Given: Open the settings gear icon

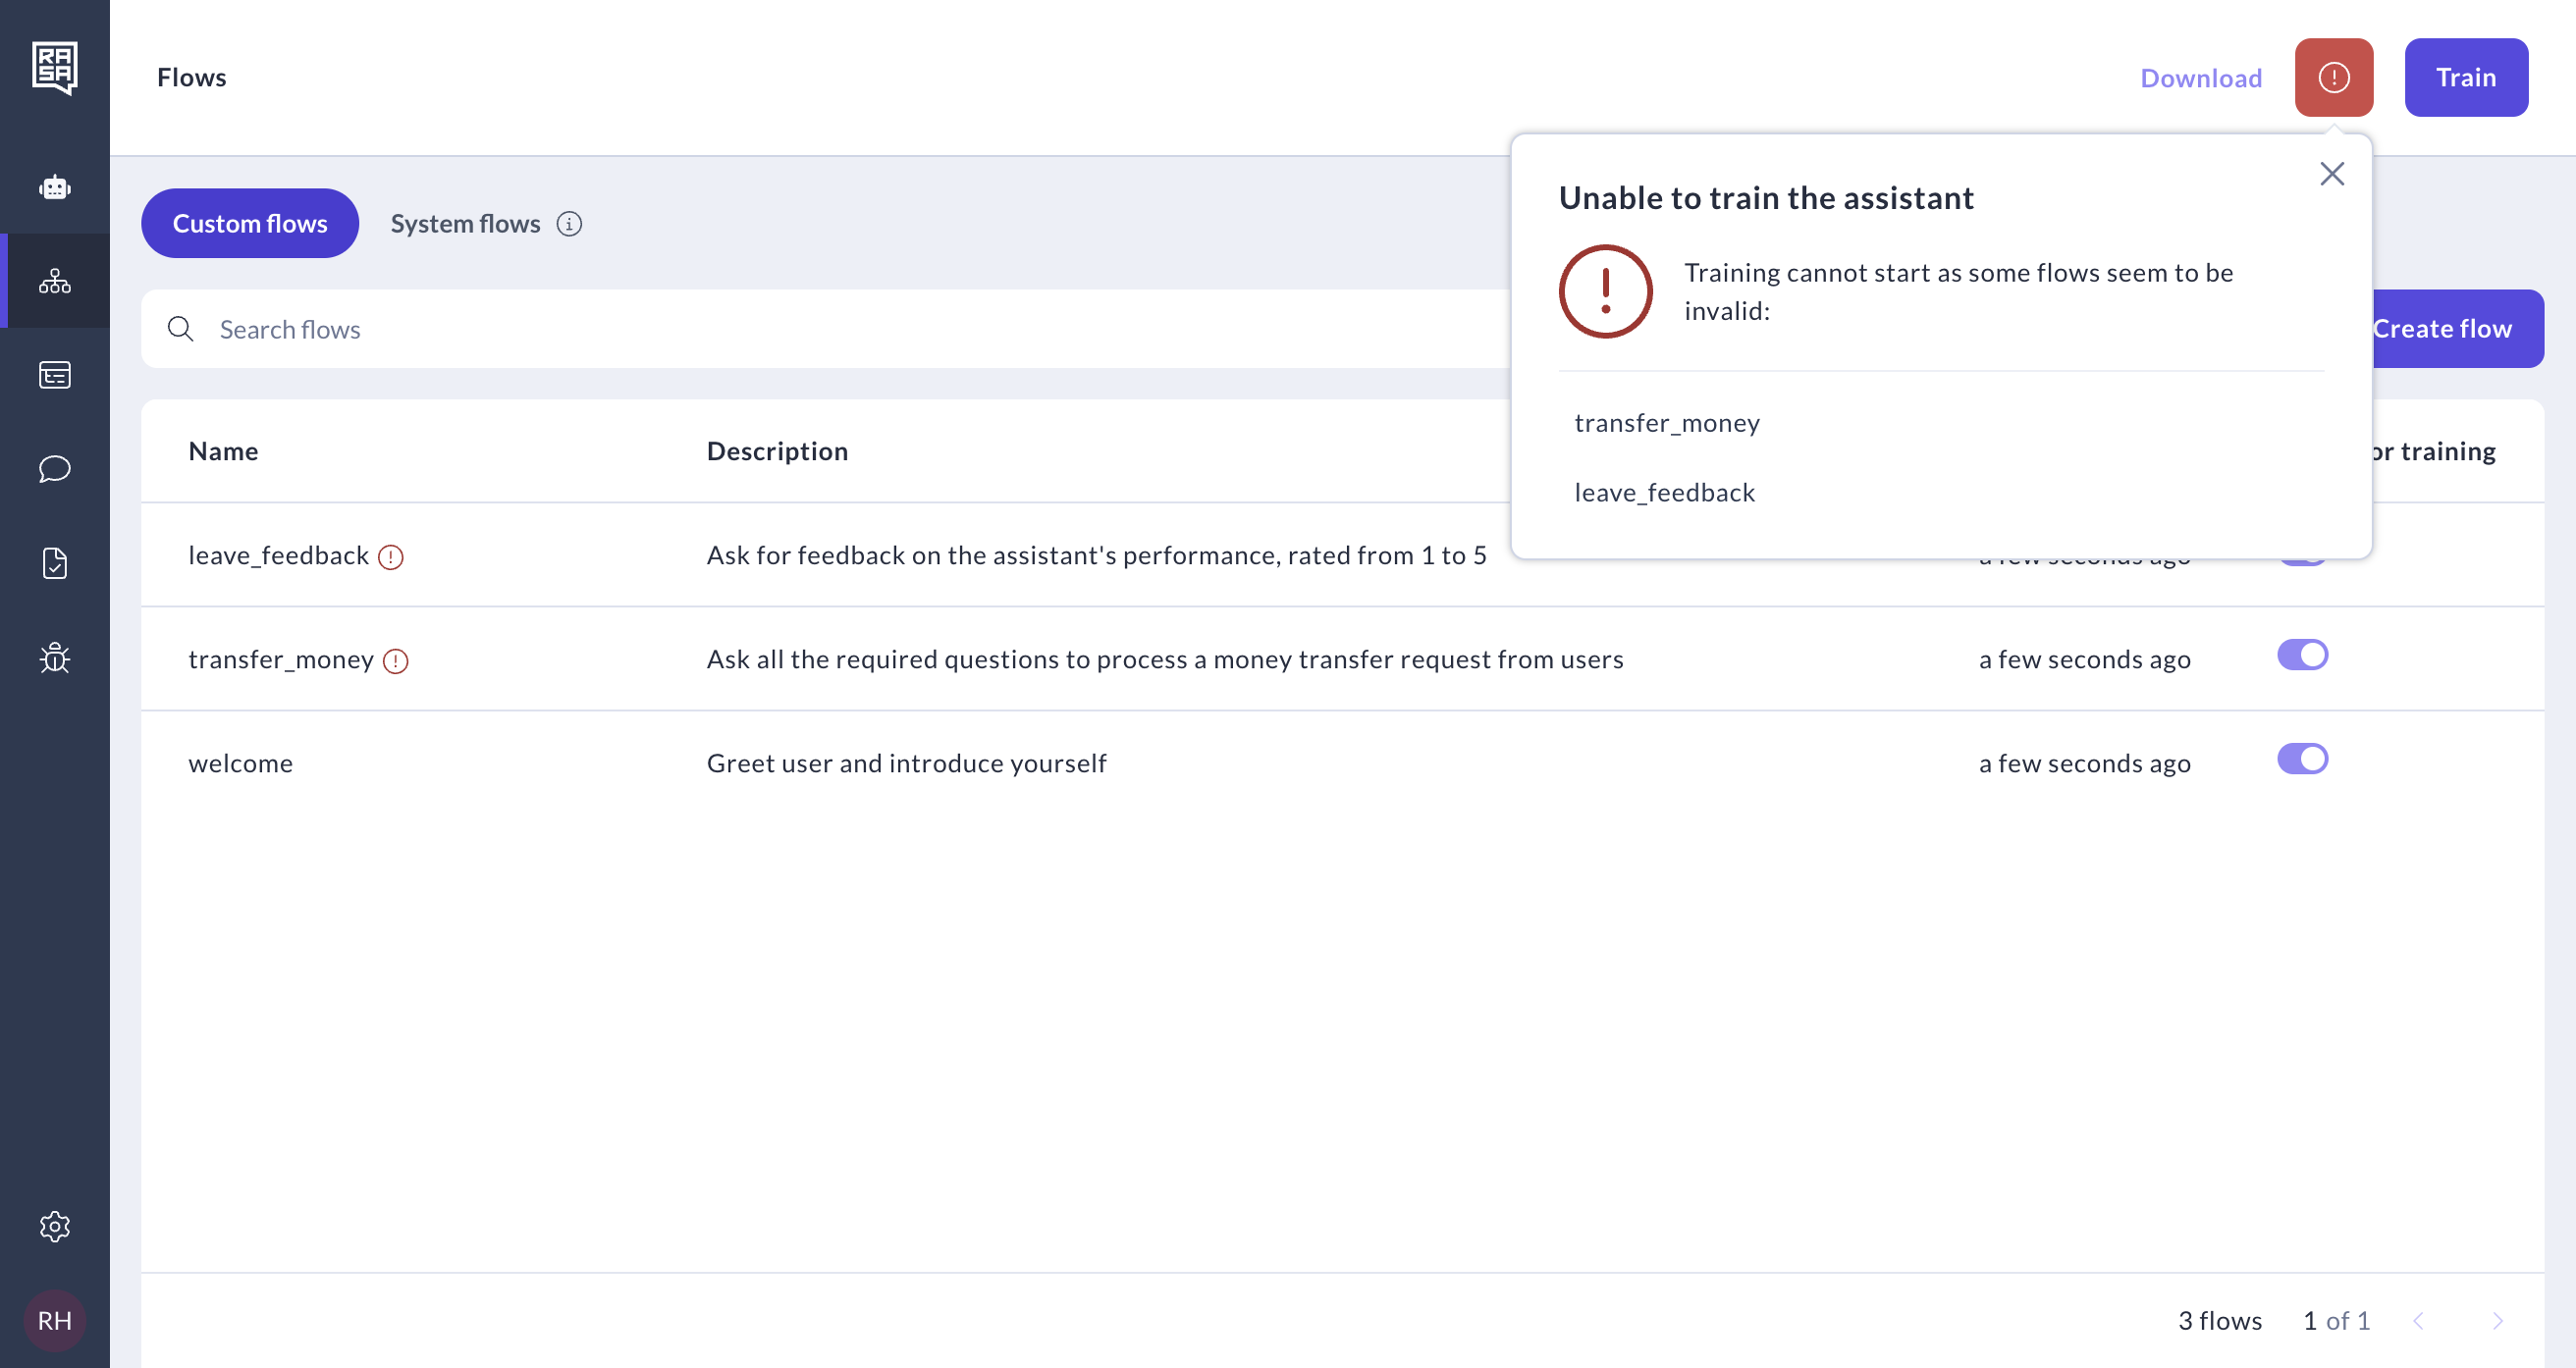Looking at the screenshot, I should tap(54, 1226).
